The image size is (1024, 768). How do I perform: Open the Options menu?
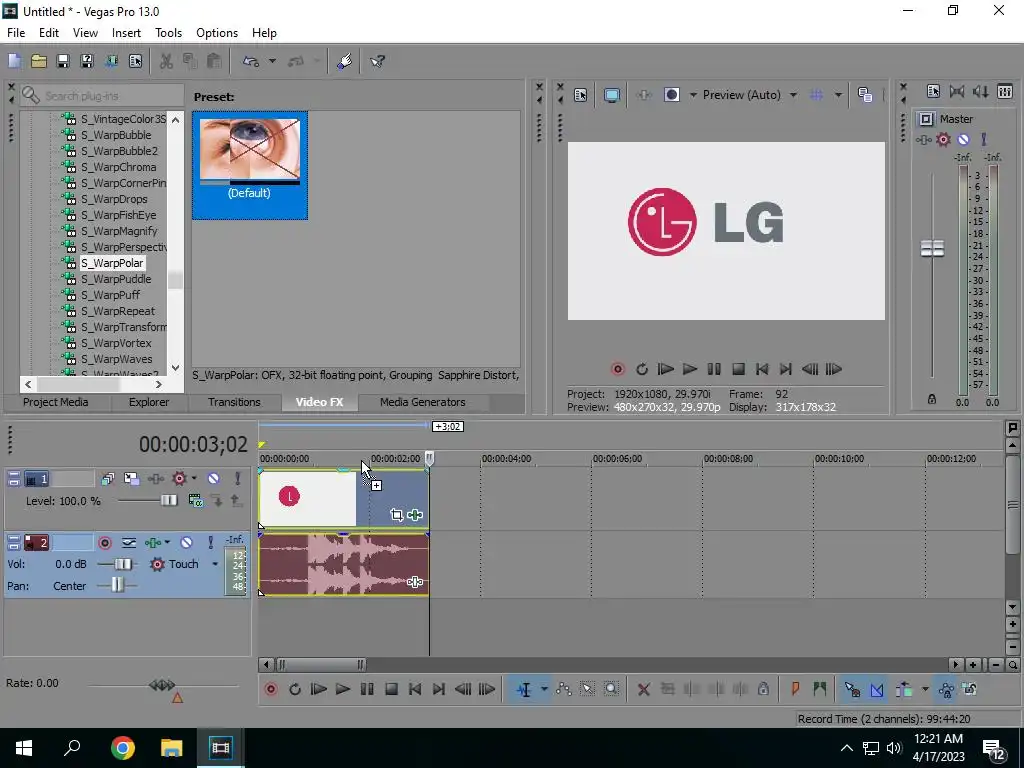[217, 33]
